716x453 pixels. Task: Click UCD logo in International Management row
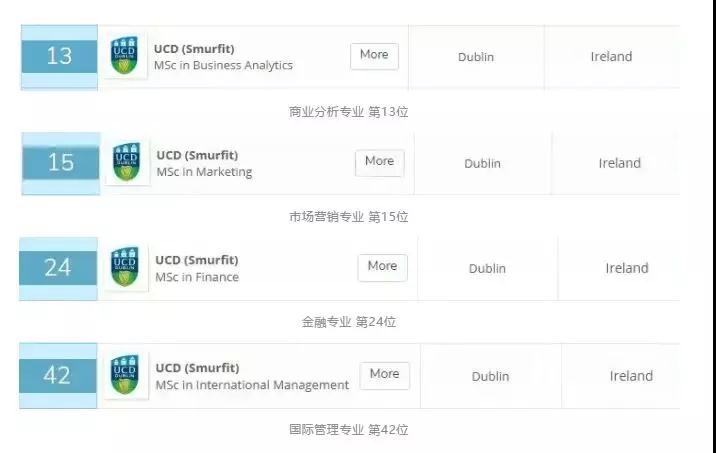coord(126,375)
